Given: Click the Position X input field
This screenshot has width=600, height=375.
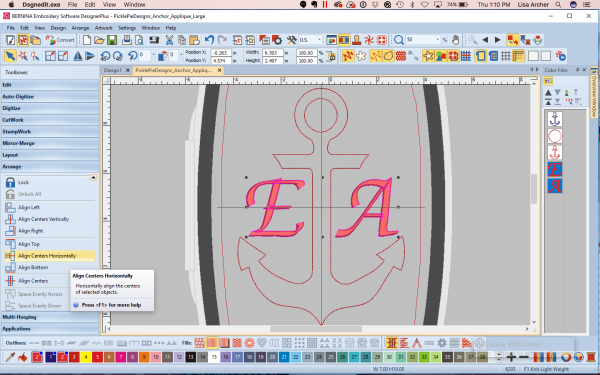Looking at the screenshot, I should point(221,52).
